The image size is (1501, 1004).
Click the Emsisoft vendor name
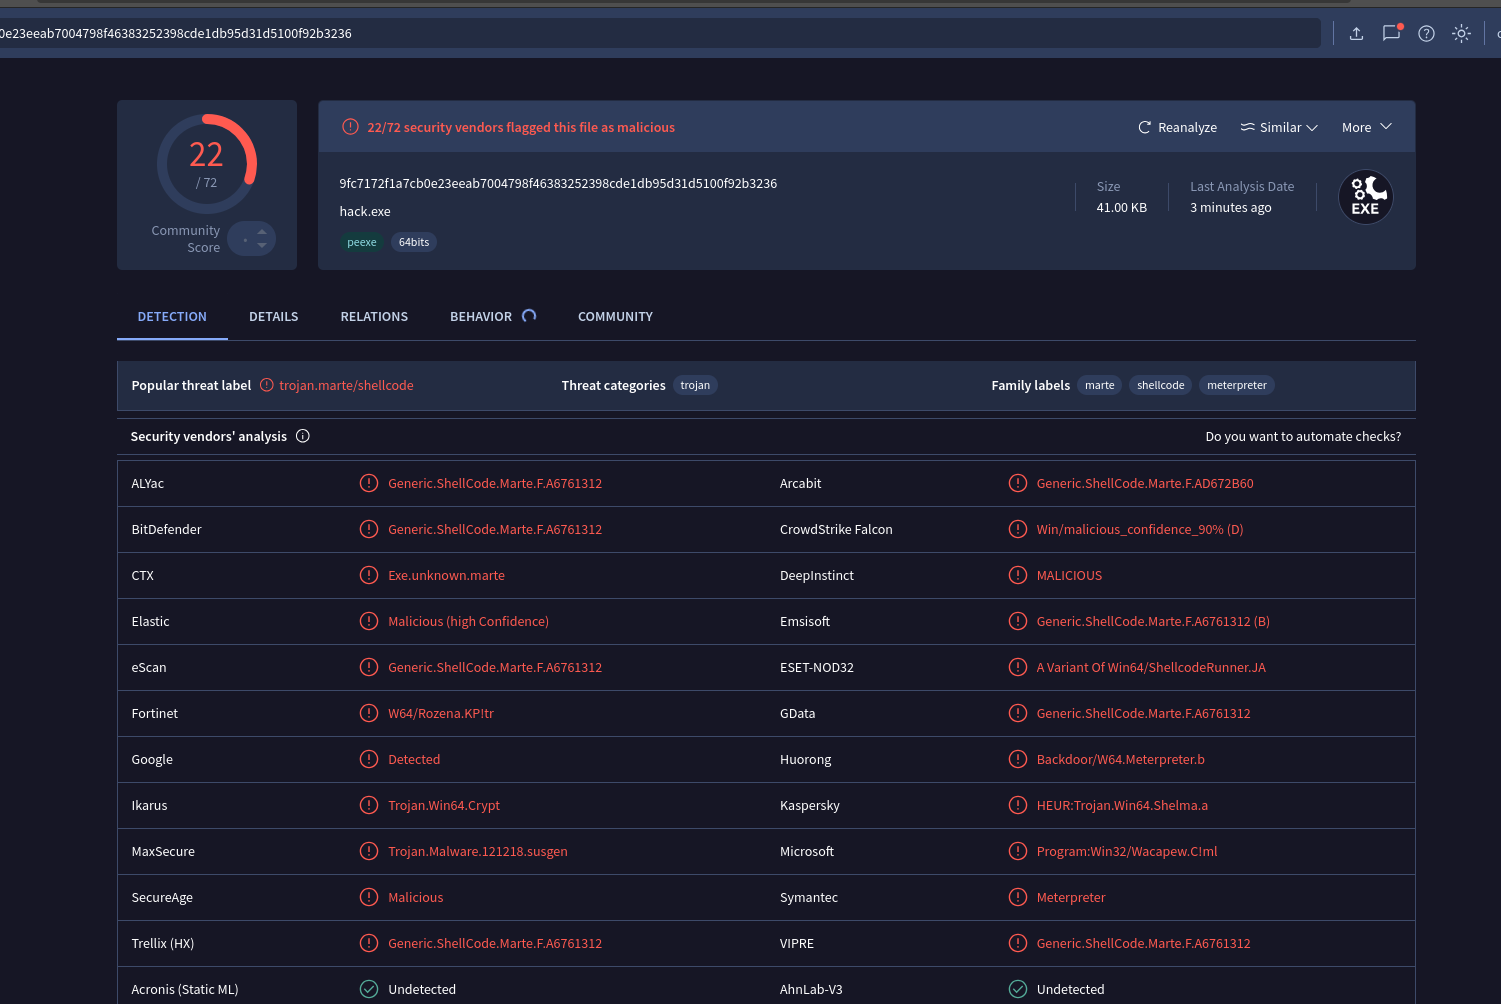(805, 621)
